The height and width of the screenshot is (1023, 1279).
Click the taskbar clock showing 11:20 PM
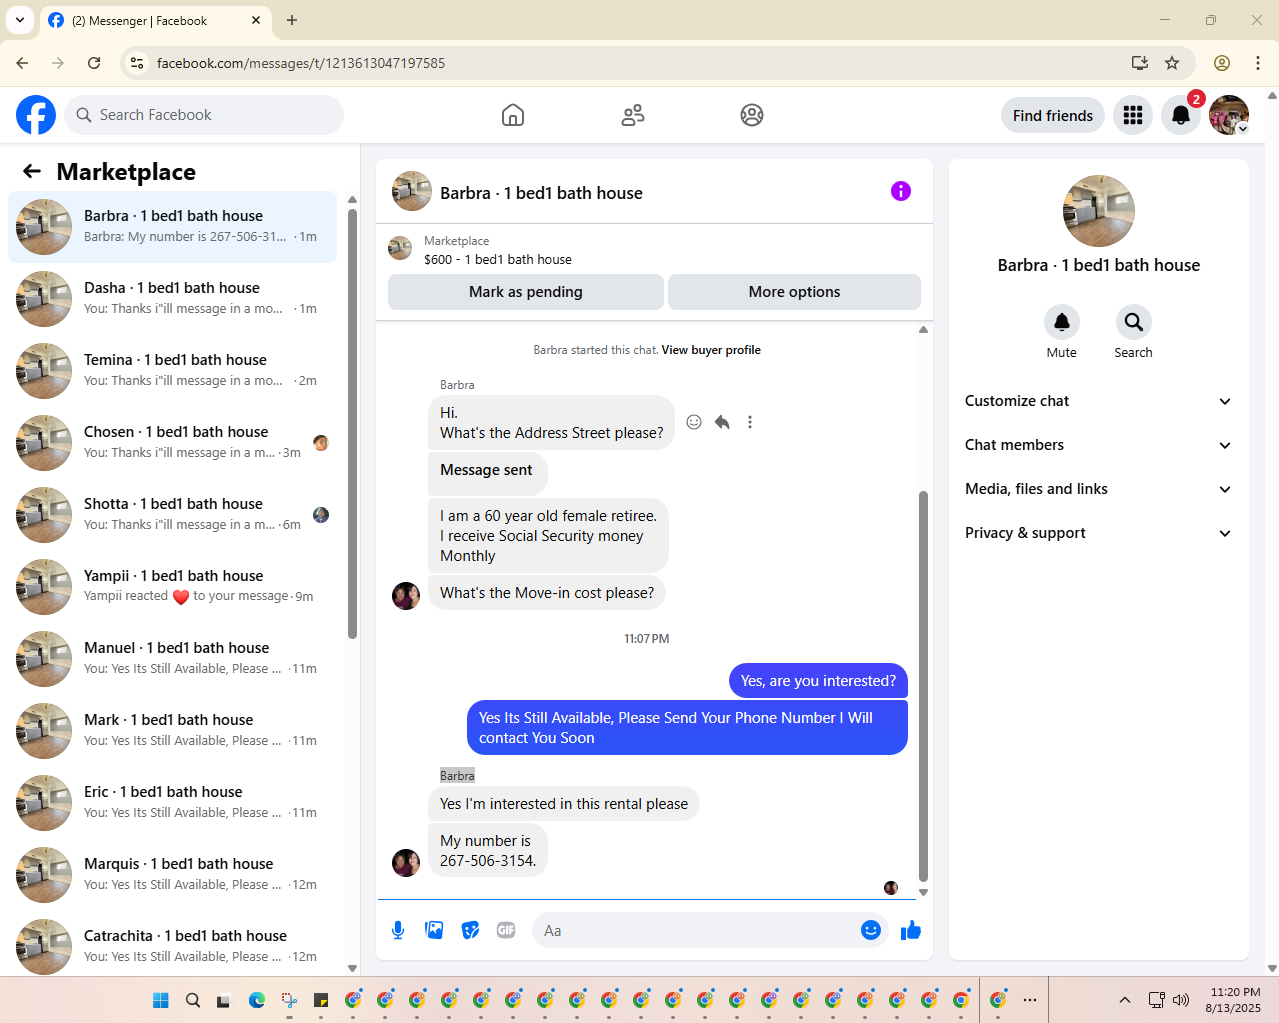coord(1234,1000)
